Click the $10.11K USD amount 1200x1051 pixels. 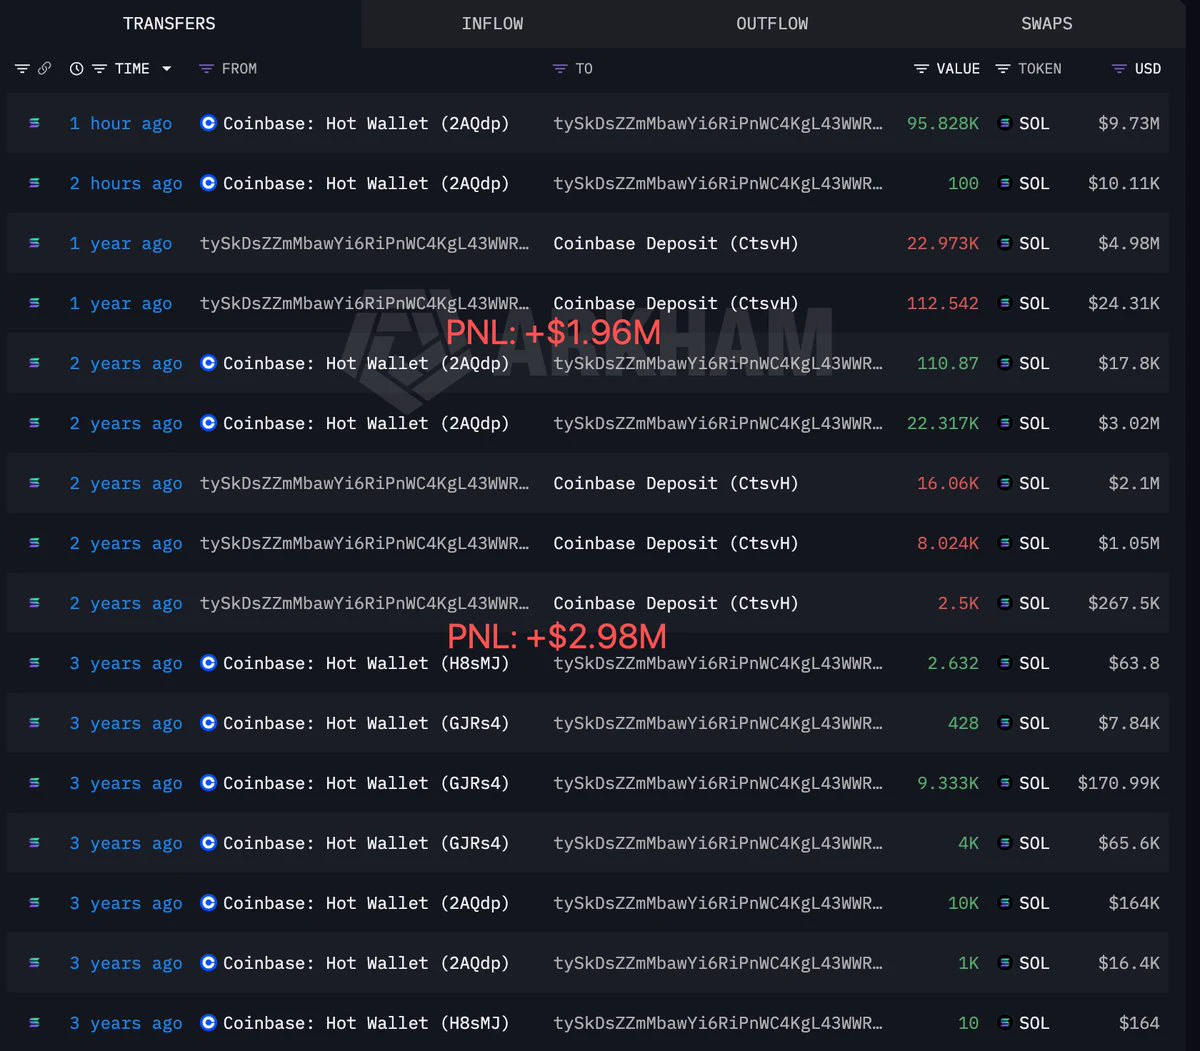click(x=1124, y=183)
